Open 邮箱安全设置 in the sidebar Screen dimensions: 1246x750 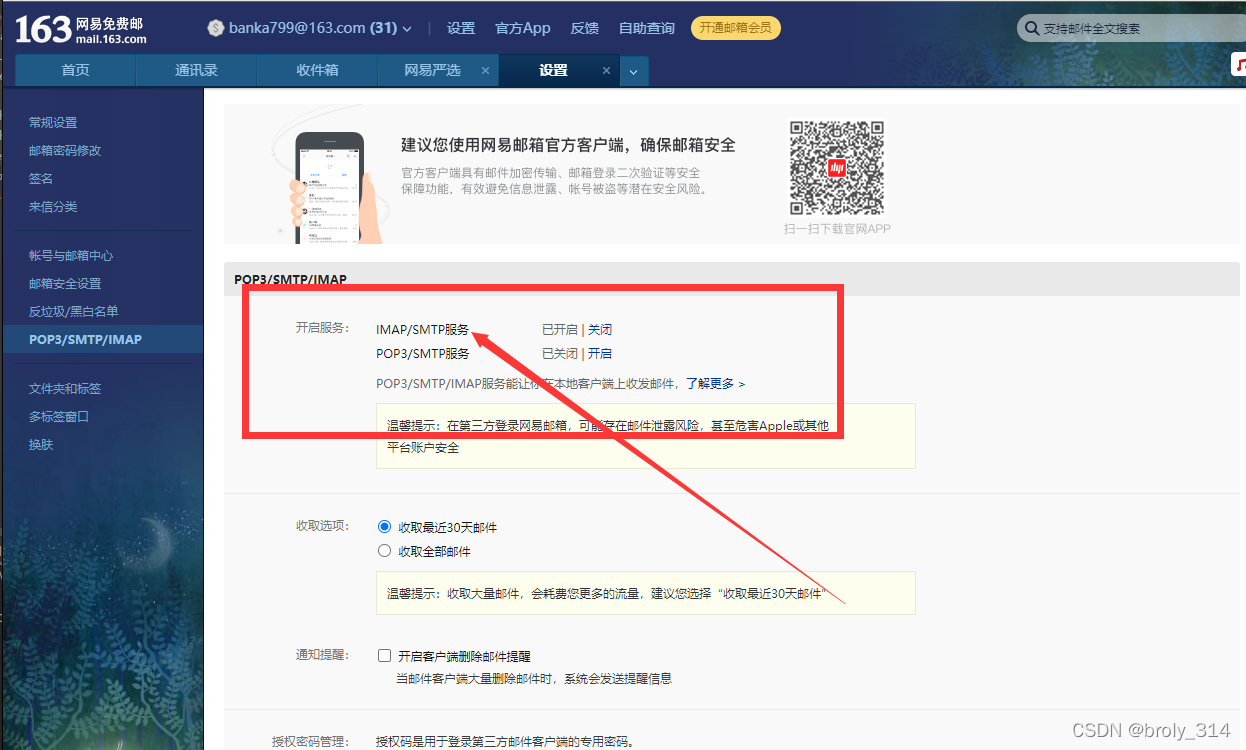click(65, 283)
